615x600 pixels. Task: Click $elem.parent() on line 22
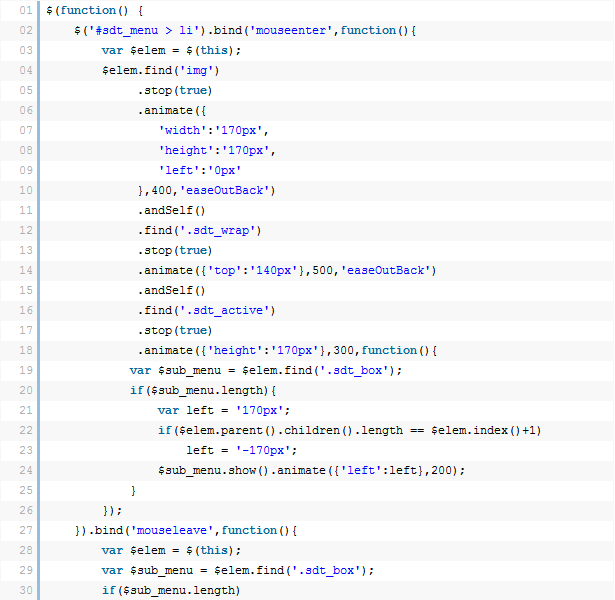218,430
